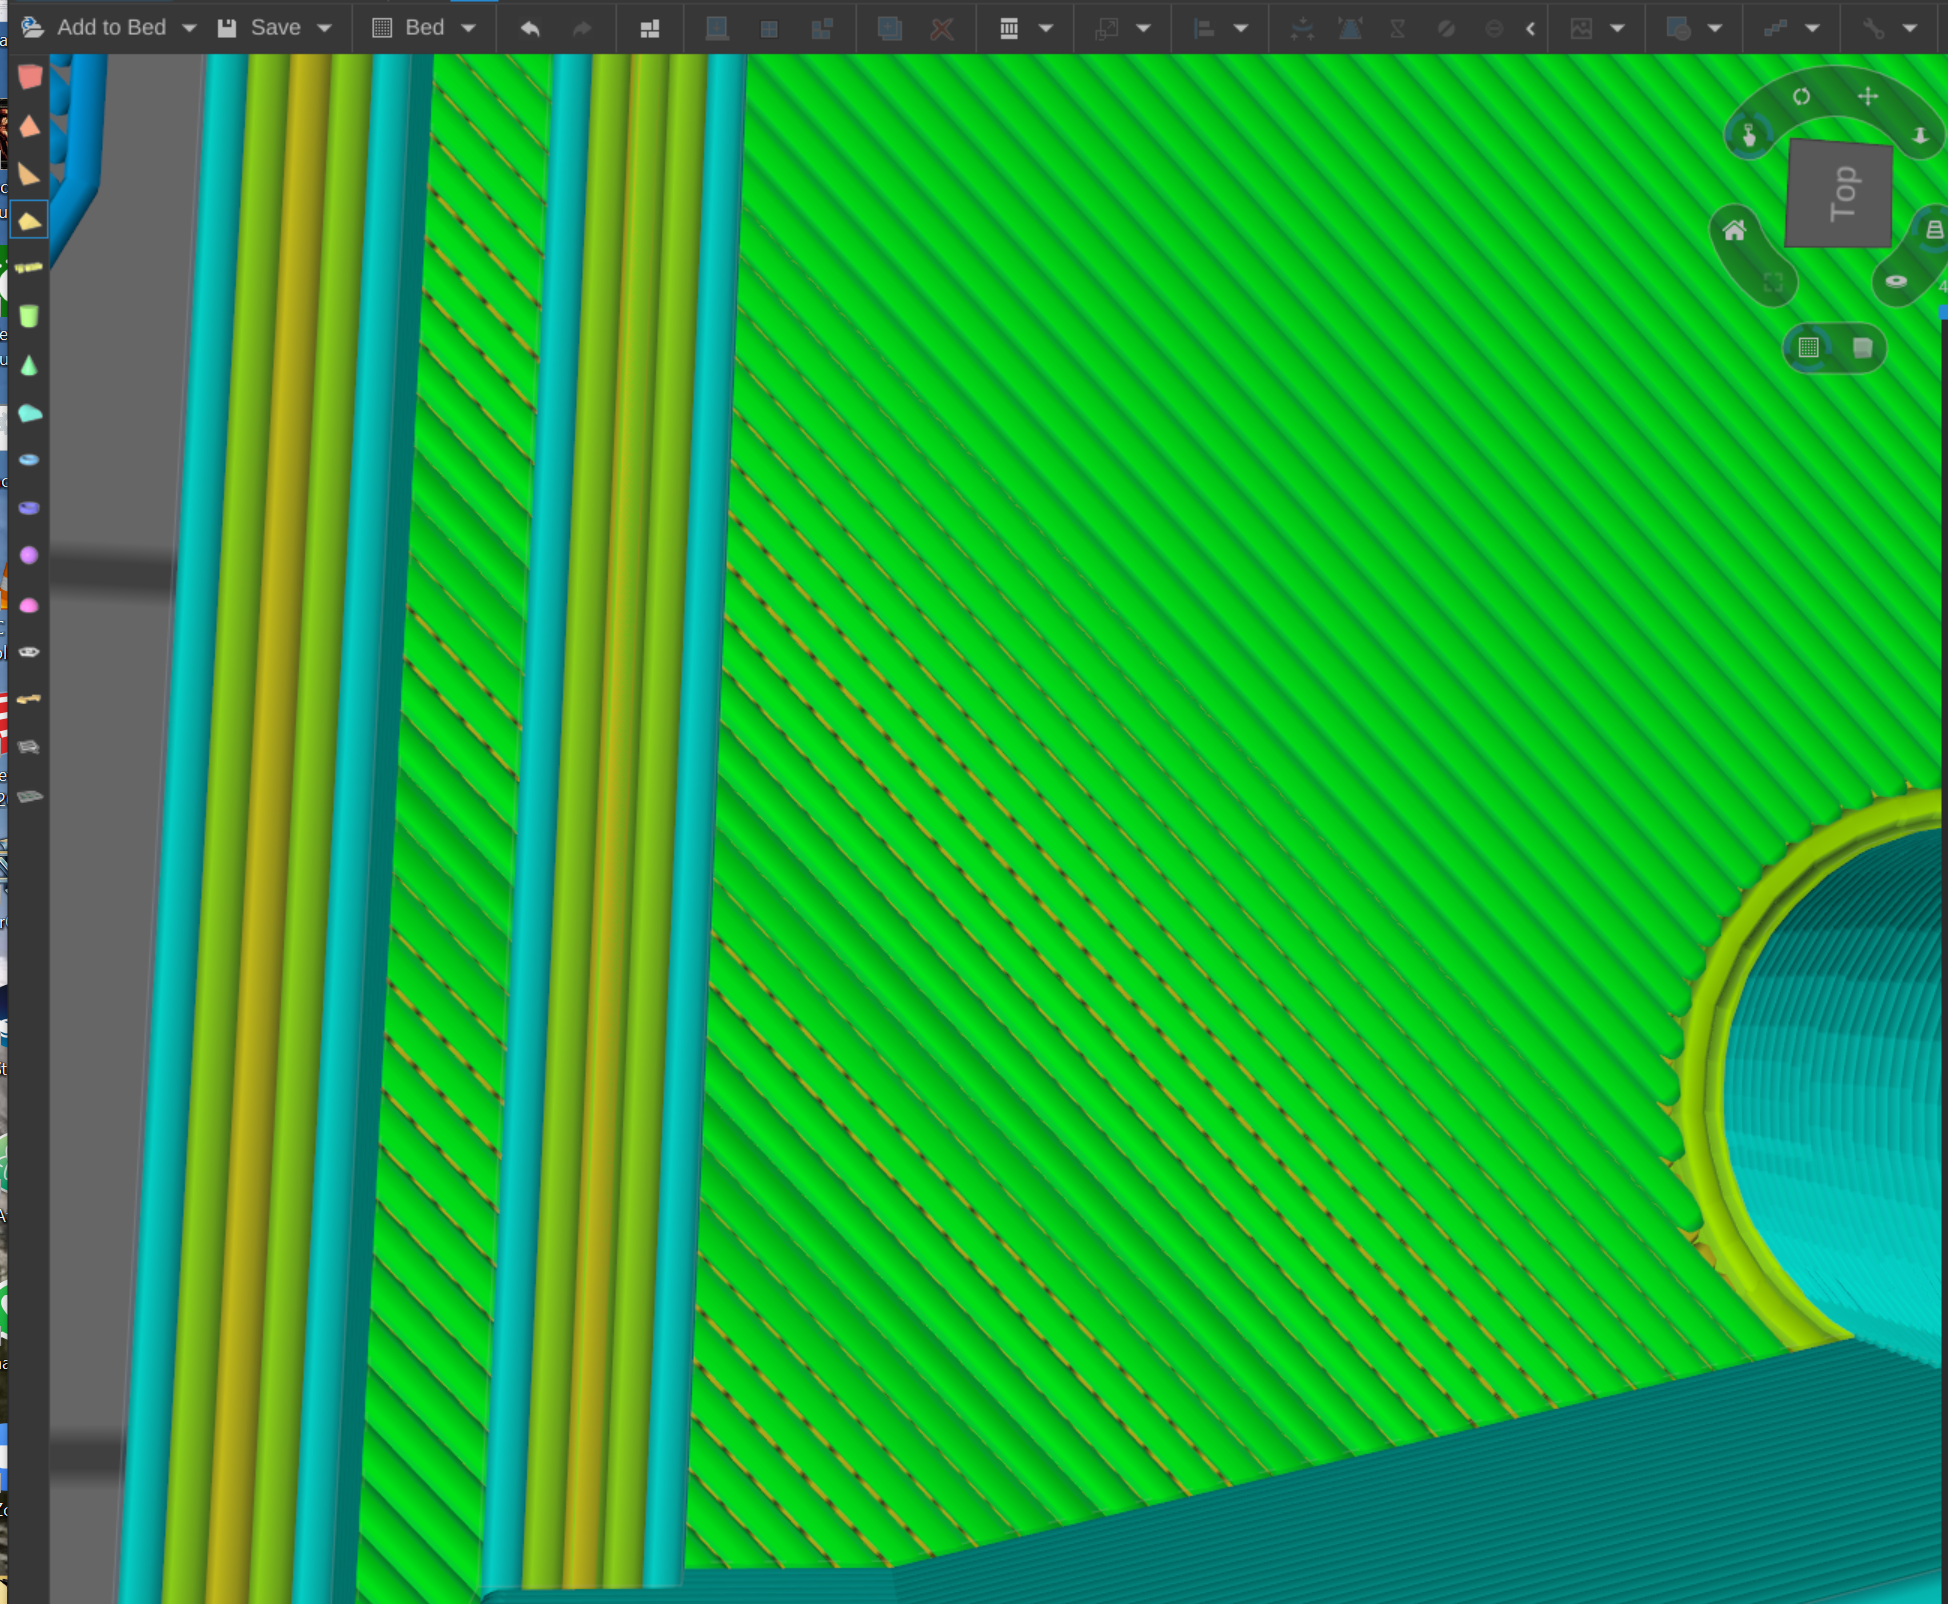This screenshot has width=1948, height=1604.
Task: Toggle bed grid visibility
Action: 1809,348
